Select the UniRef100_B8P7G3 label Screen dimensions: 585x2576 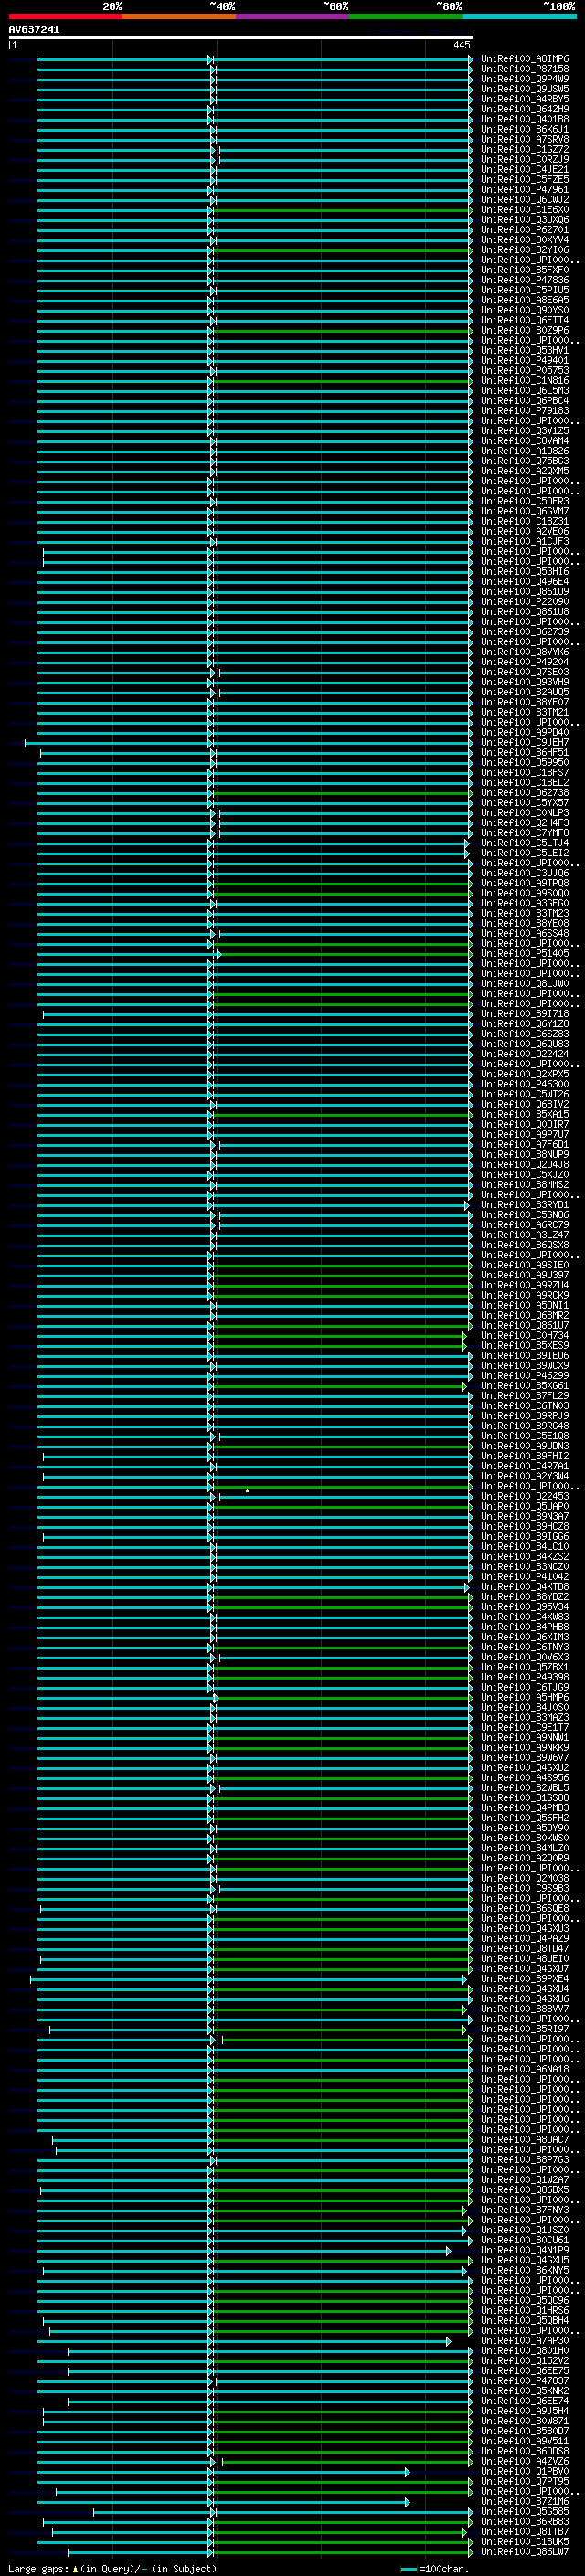pyautogui.click(x=524, y=2160)
